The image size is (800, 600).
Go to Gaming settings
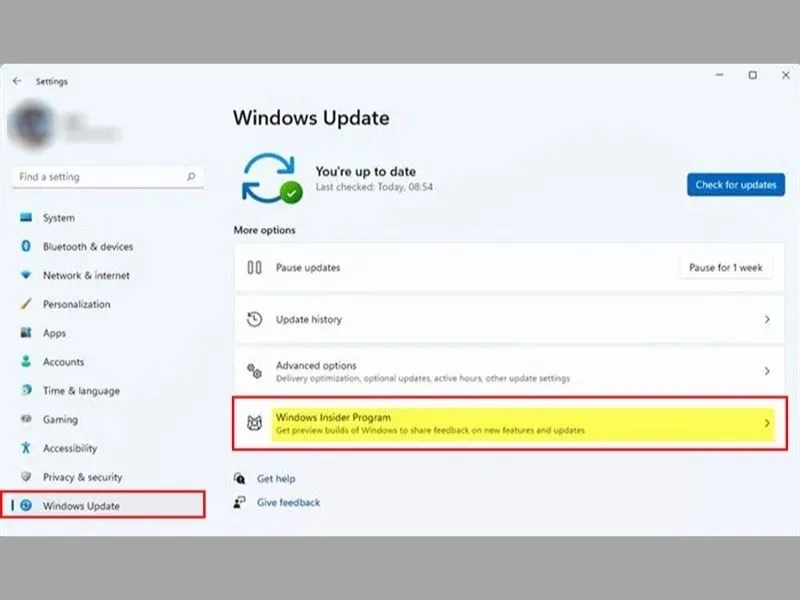pyautogui.click(x=60, y=419)
